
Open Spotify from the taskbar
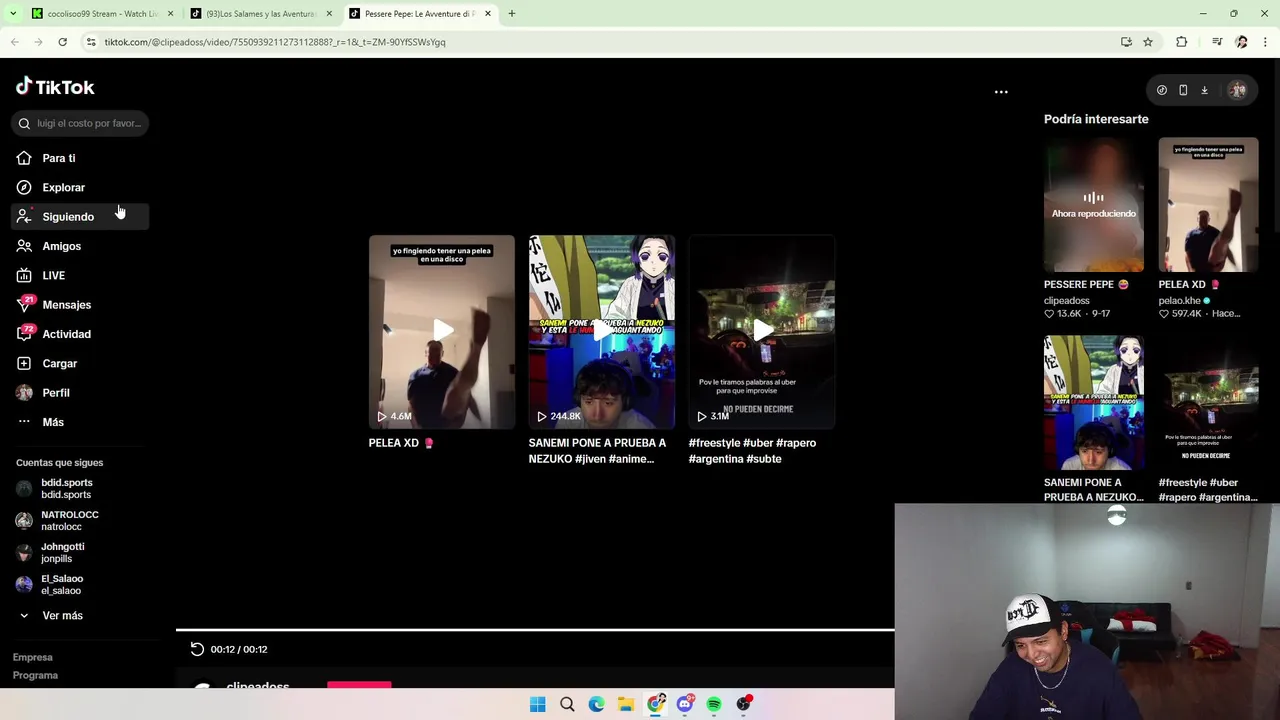[x=714, y=704]
